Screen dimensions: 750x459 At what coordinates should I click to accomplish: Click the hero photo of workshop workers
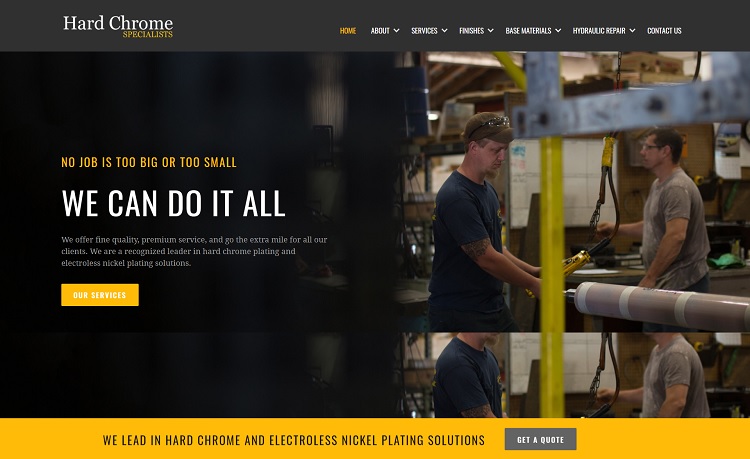(572, 234)
